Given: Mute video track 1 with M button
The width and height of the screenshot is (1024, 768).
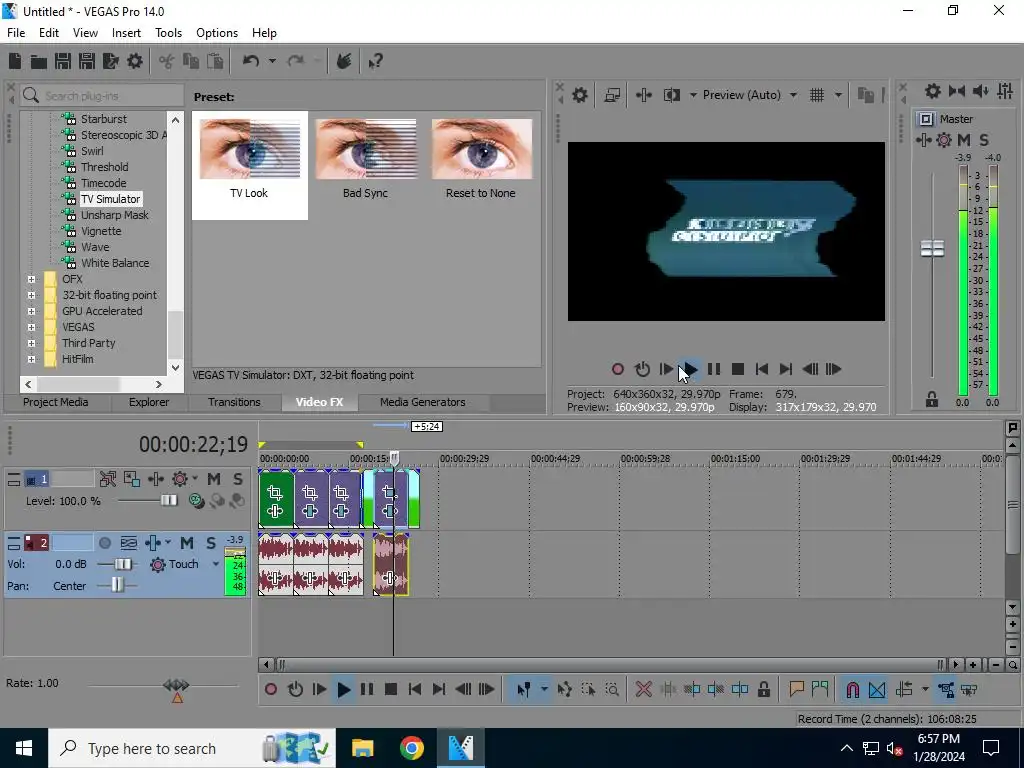Looking at the screenshot, I should coord(214,479).
